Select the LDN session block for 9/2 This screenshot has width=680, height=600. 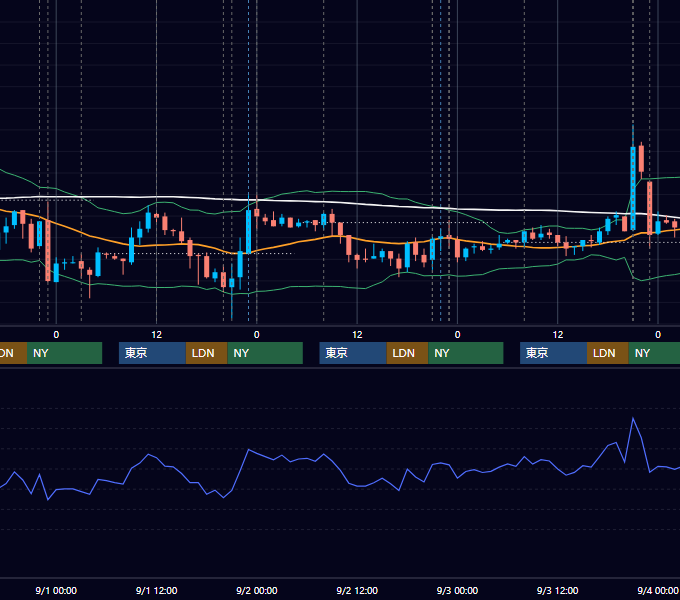(407, 353)
